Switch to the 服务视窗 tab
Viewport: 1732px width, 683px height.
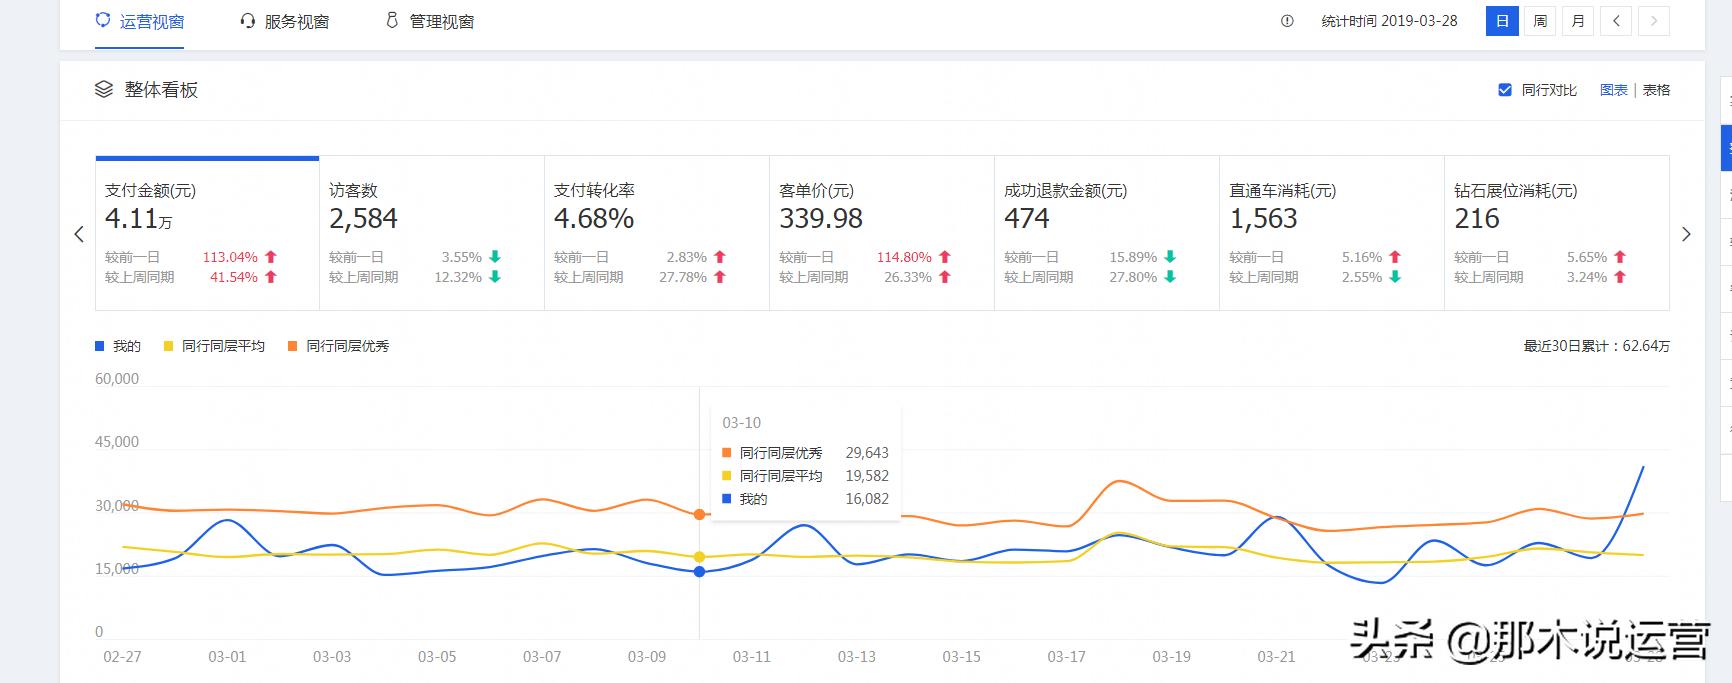tap(296, 22)
